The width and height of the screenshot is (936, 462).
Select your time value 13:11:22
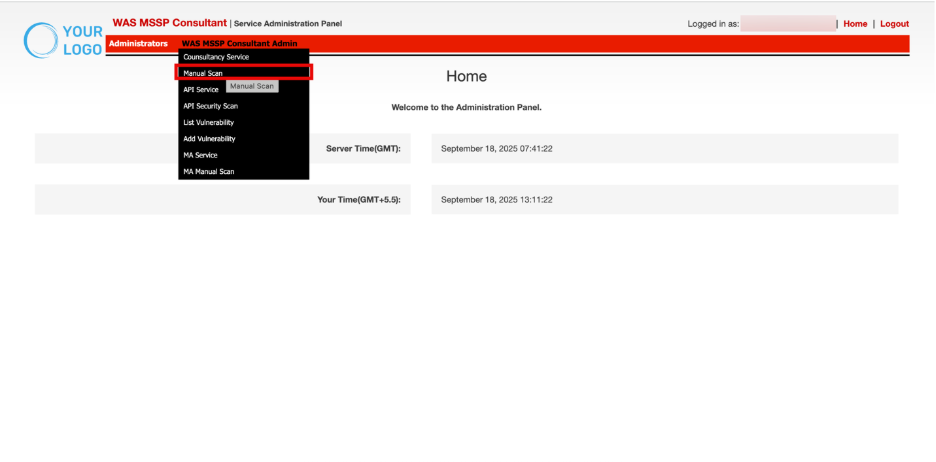pos(497,200)
